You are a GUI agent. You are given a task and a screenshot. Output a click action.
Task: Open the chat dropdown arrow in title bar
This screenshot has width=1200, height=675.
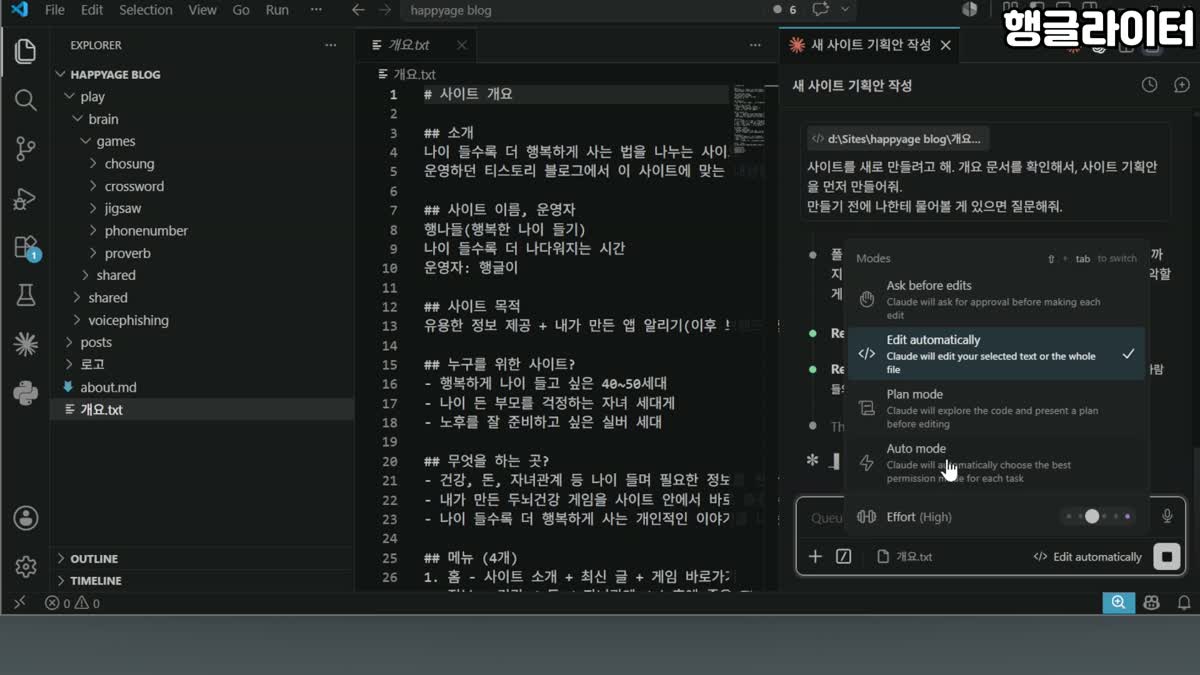(x=845, y=10)
